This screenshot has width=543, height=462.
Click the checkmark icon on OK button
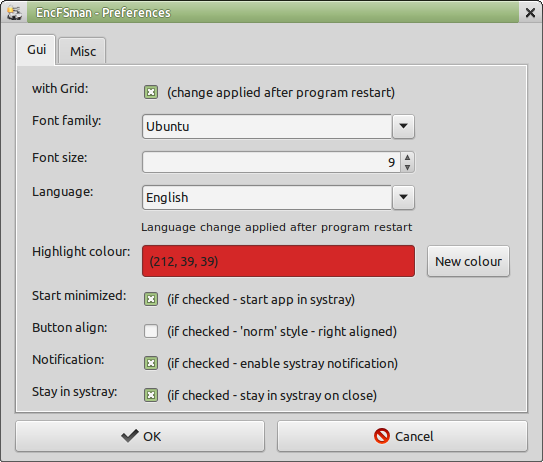point(130,436)
